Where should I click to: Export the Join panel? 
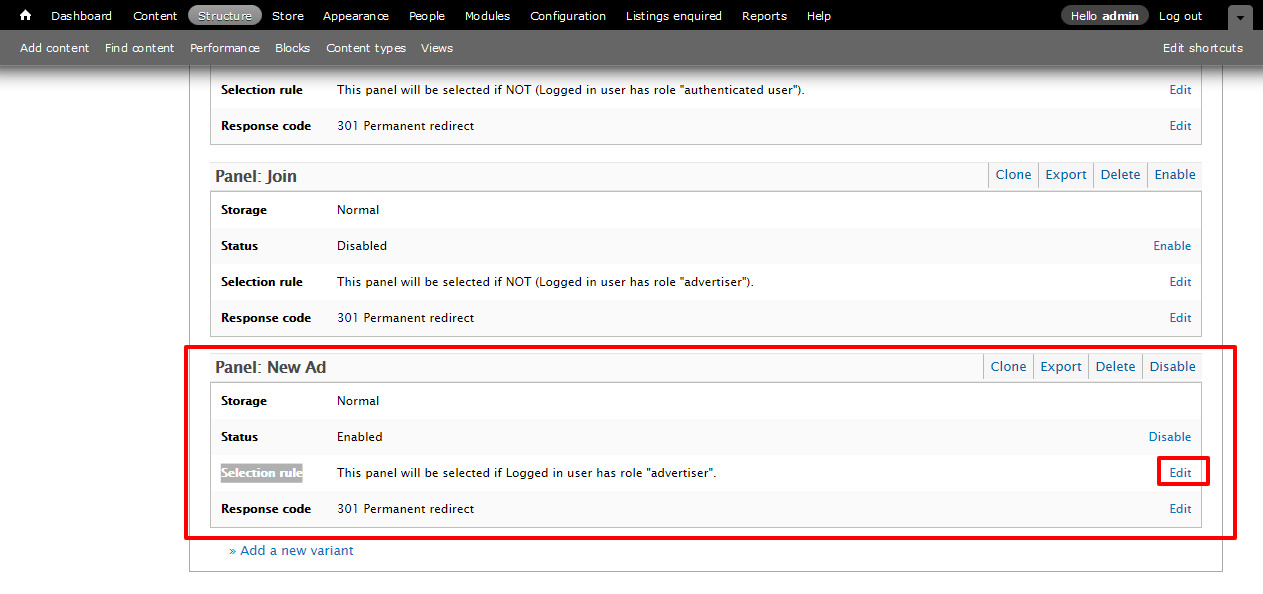(x=1066, y=175)
